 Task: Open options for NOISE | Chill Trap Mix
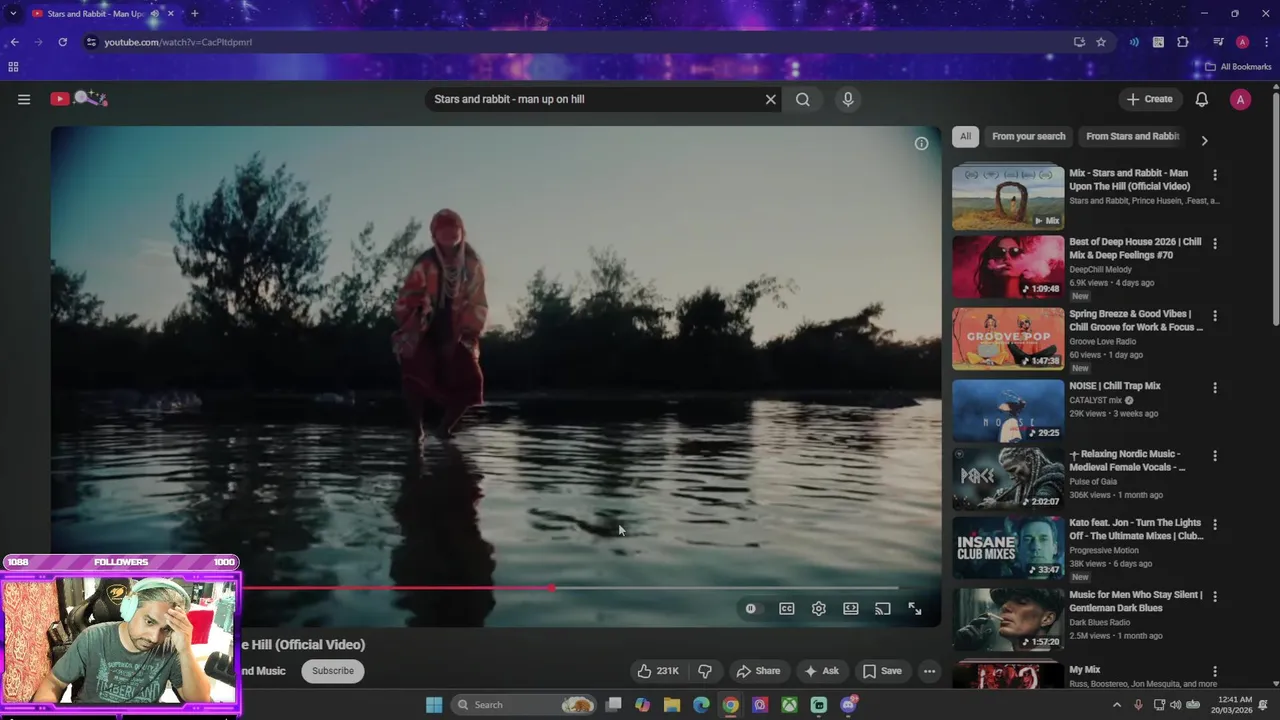1215,387
